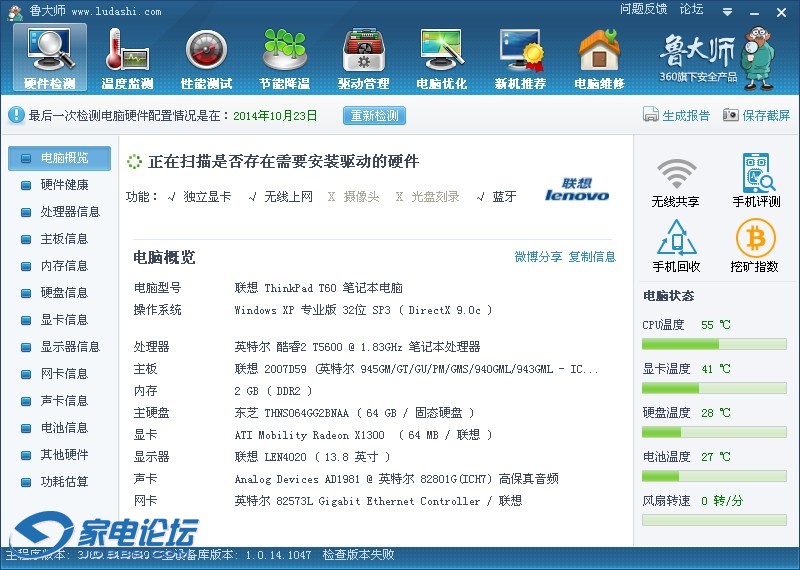Open the 驱动管理 driver toolbox icon

363,57
